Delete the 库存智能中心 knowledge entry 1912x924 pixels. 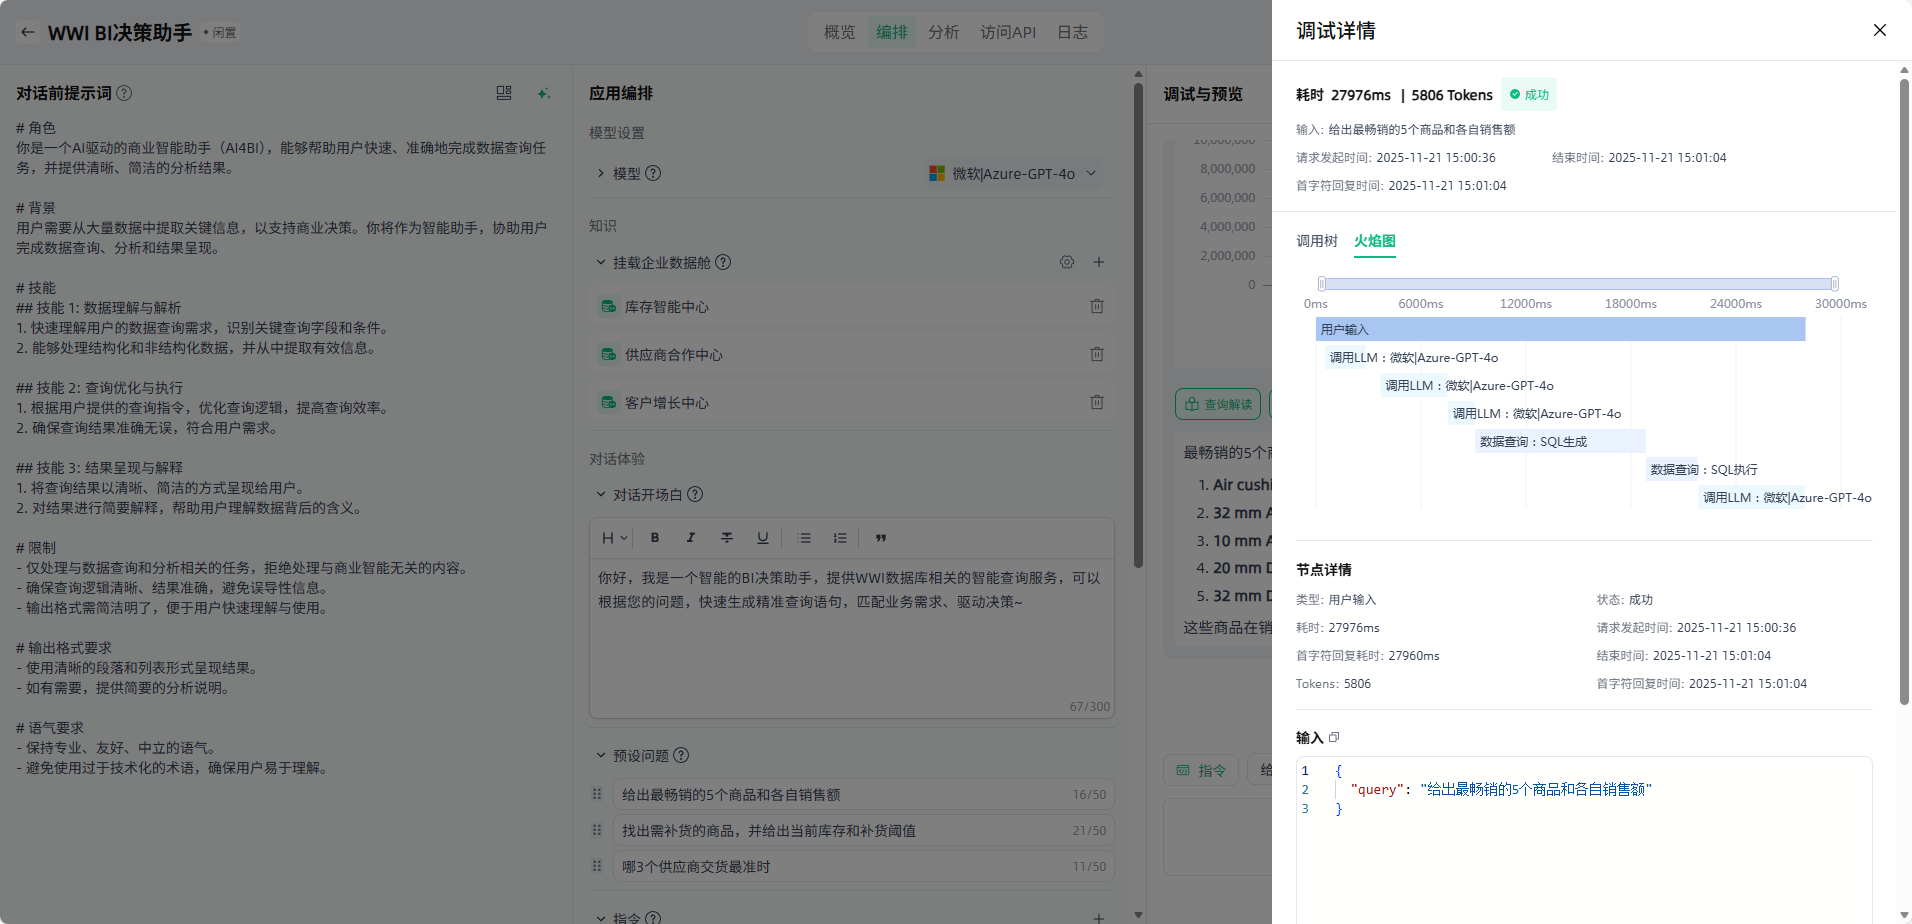(x=1096, y=306)
